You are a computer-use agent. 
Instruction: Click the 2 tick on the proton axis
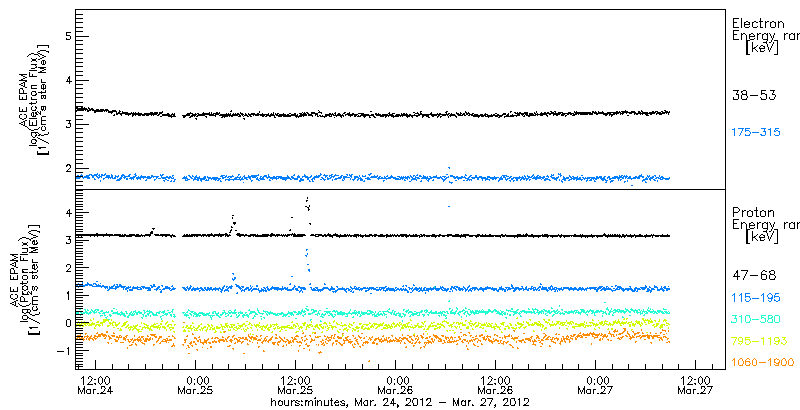click(x=68, y=267)
